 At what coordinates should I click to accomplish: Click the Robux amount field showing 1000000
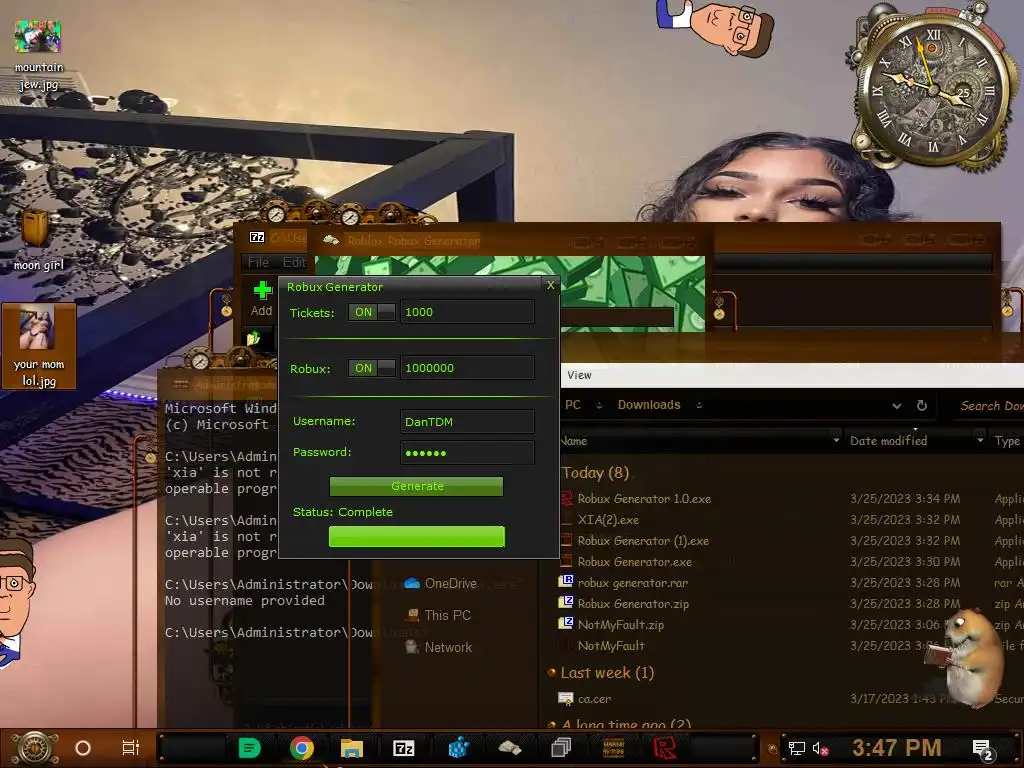[468, 368]
